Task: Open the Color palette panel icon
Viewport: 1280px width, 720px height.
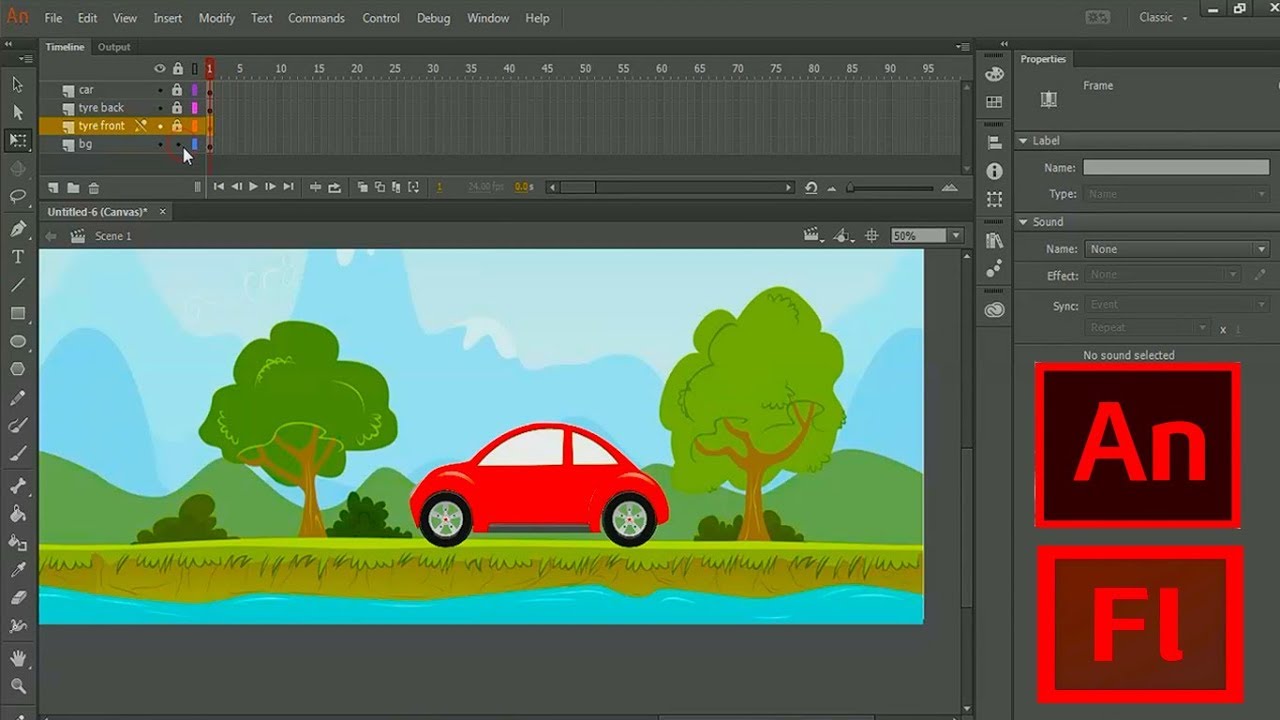Action: pos(994,74)
